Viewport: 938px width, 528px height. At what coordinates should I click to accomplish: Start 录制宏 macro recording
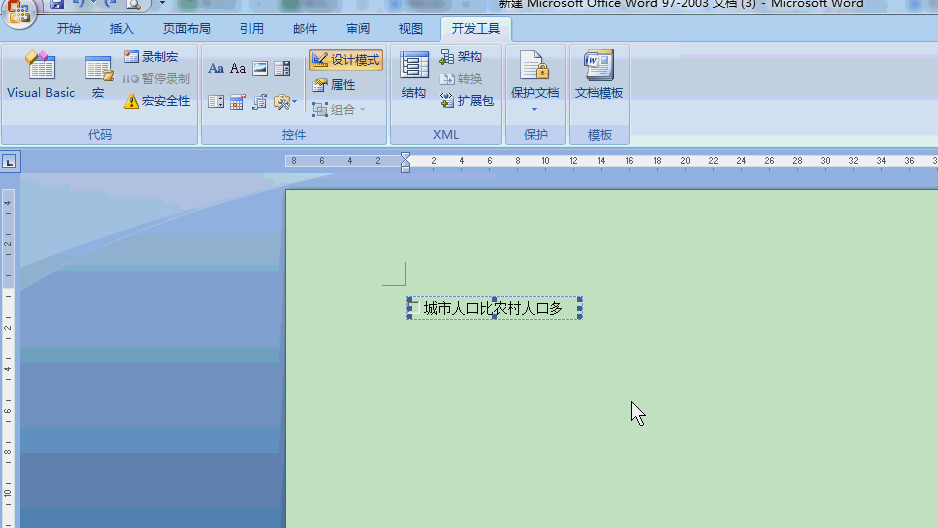point(151,57)
